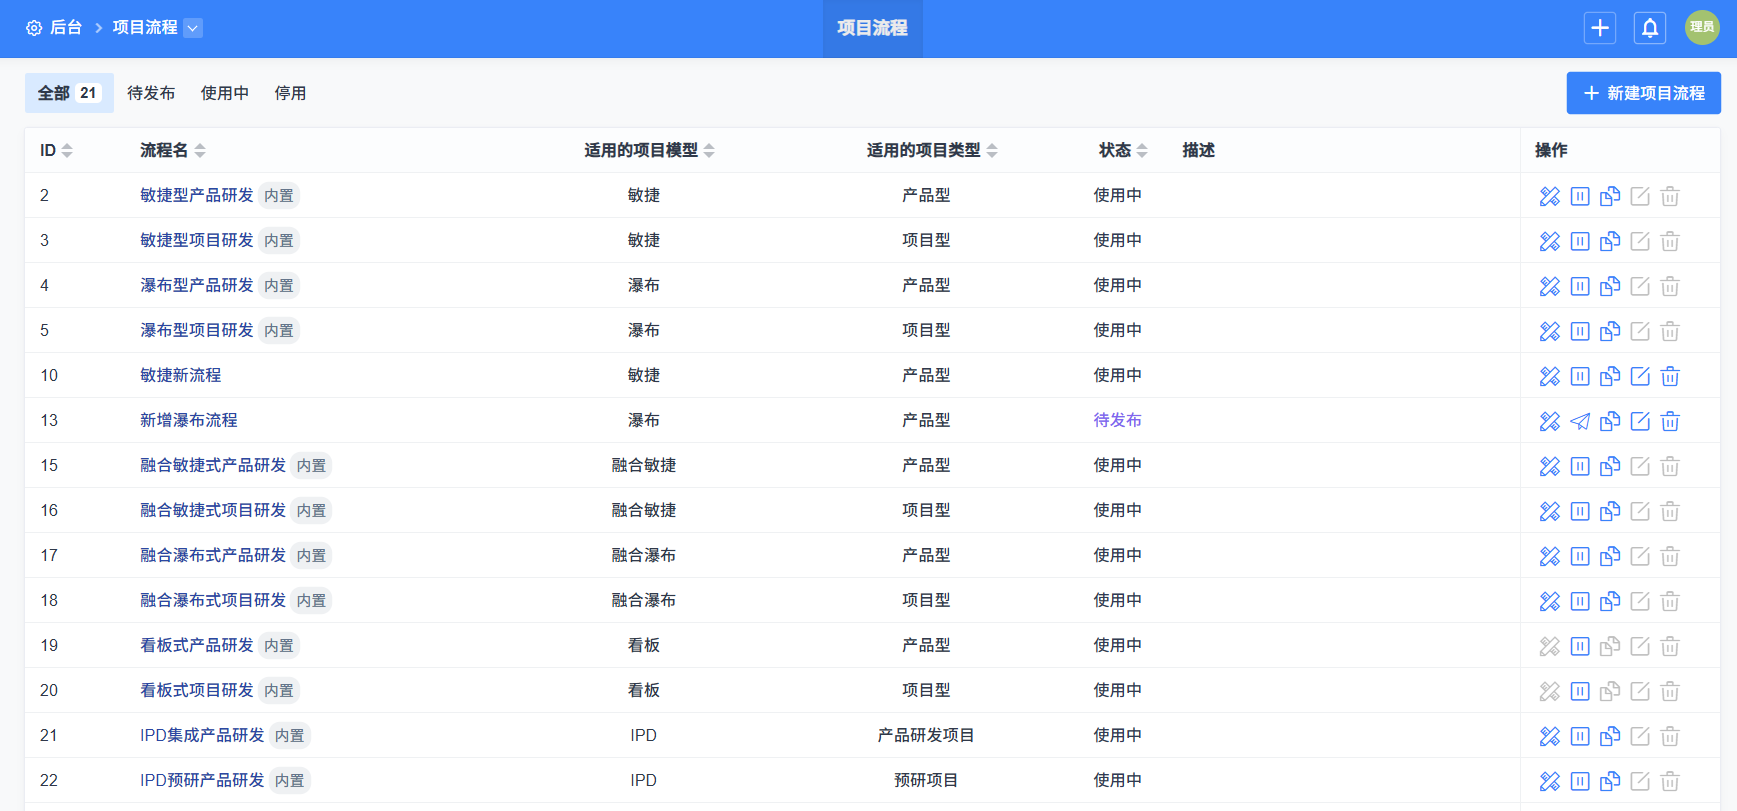Click the plus icon in the header
Viewport: 1737px width, 811px height.
click(x=1599, y=28)
